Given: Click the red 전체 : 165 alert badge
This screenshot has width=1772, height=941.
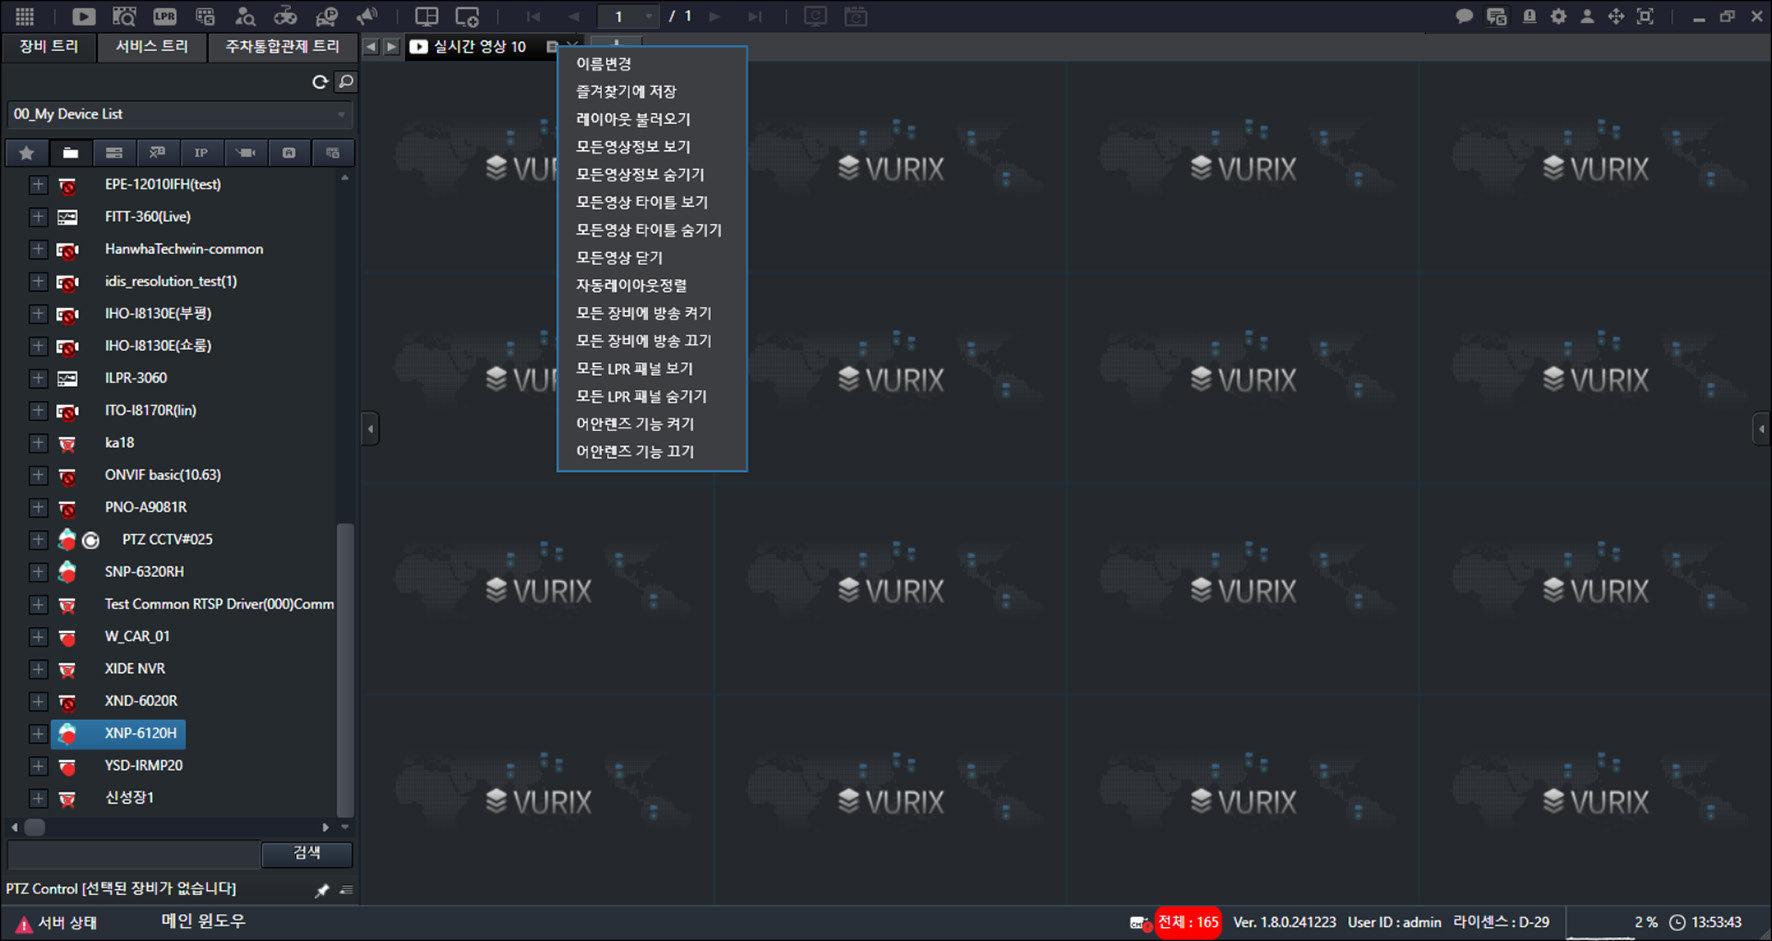Looking at the screenshot, I should click(x=1188, y=922).
